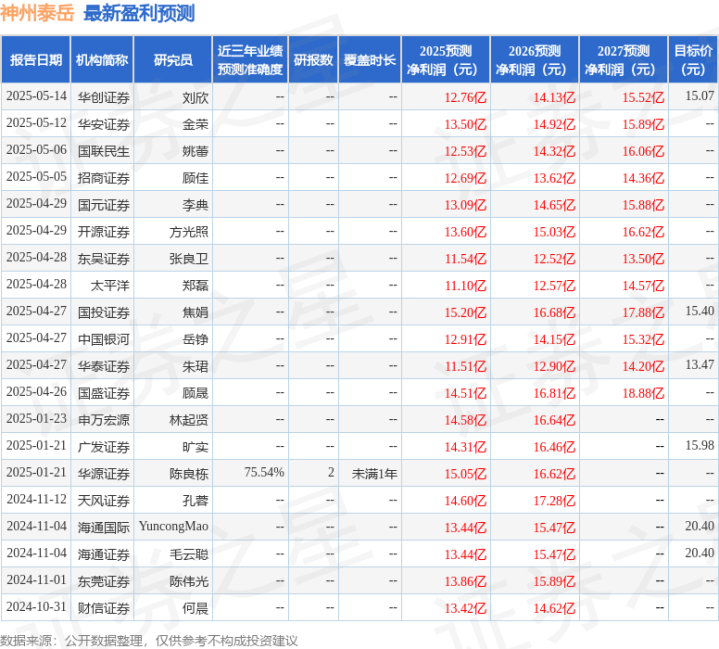Image resolution: width=719 pixels, height=649 pixels.
Task: Click the 17.88亿 forecast value
Action: 643,313
